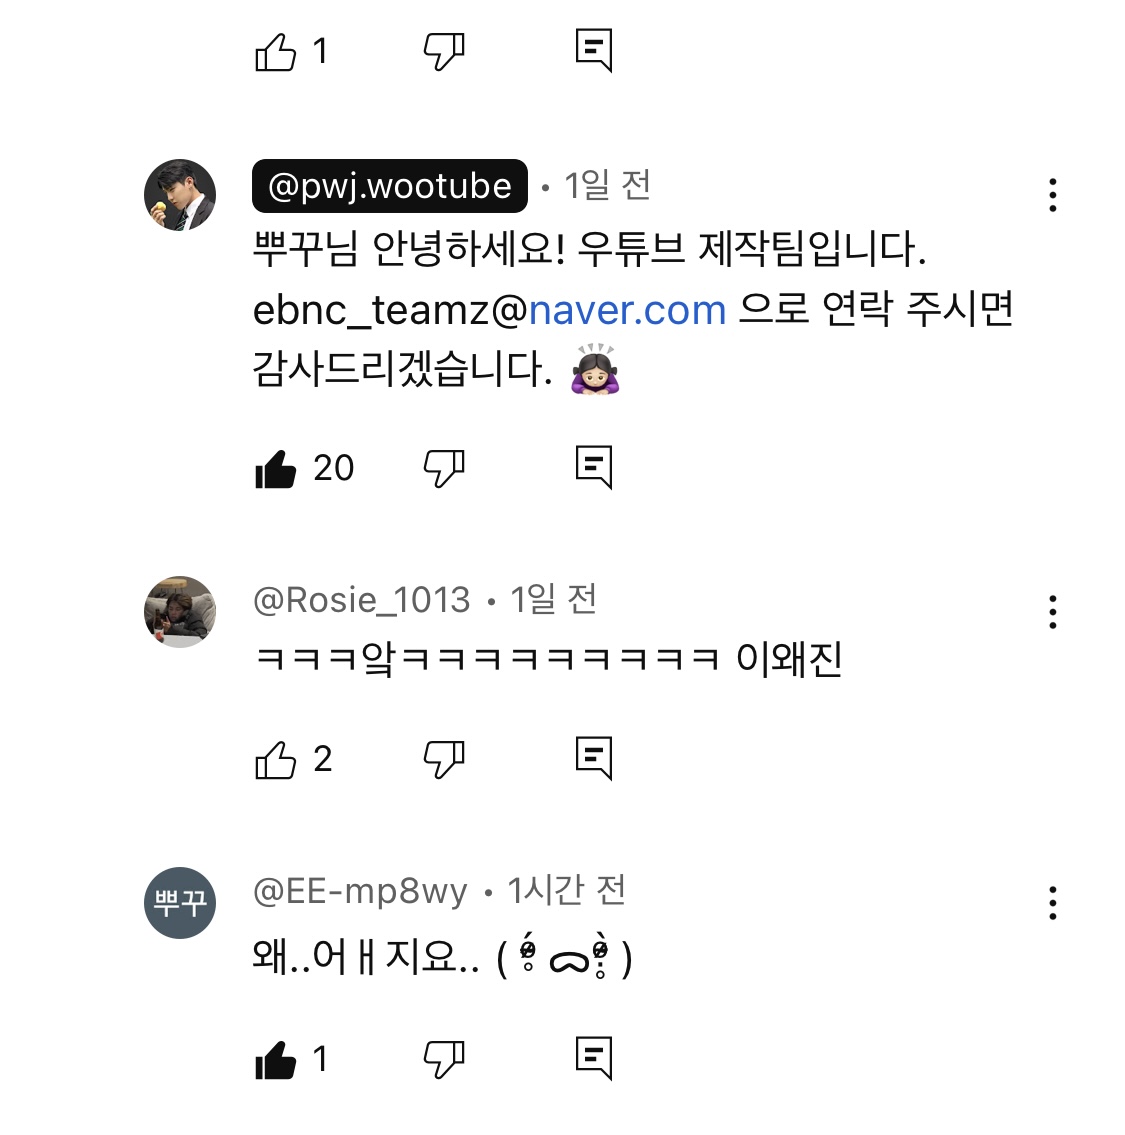Dislike the top comment

click(444, 51)
